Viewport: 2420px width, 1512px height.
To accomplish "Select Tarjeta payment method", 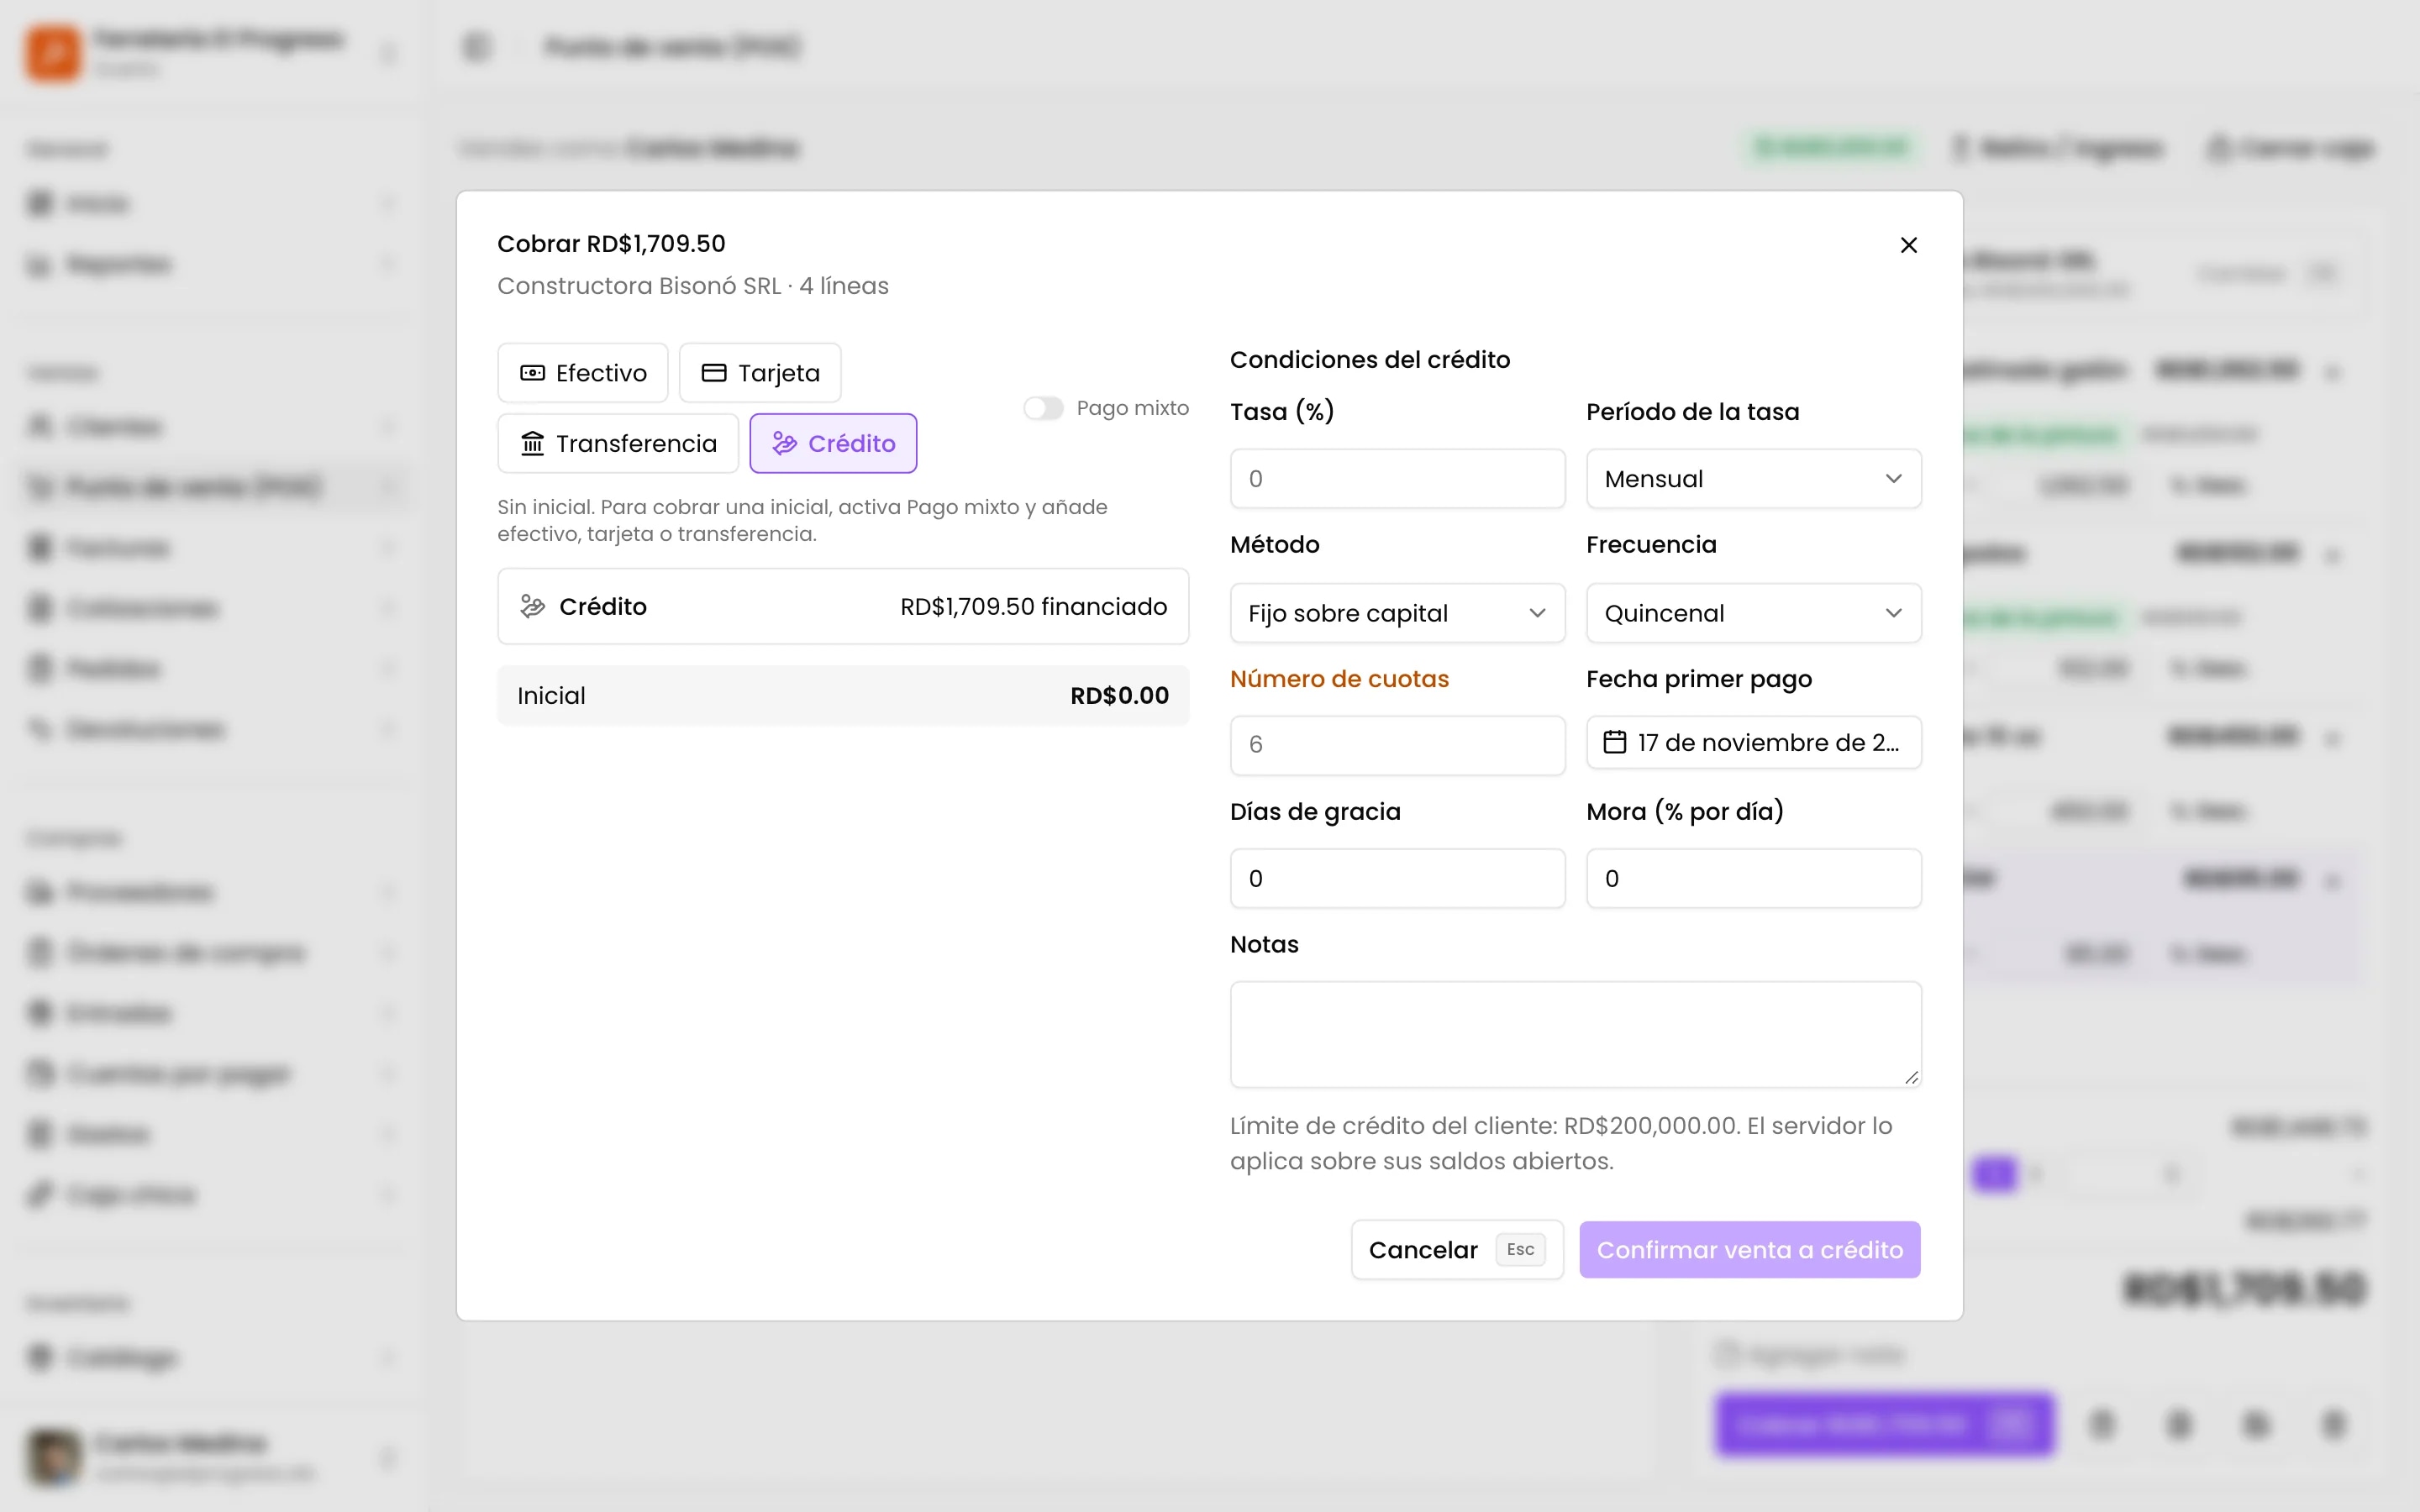I will coord(760,373).
